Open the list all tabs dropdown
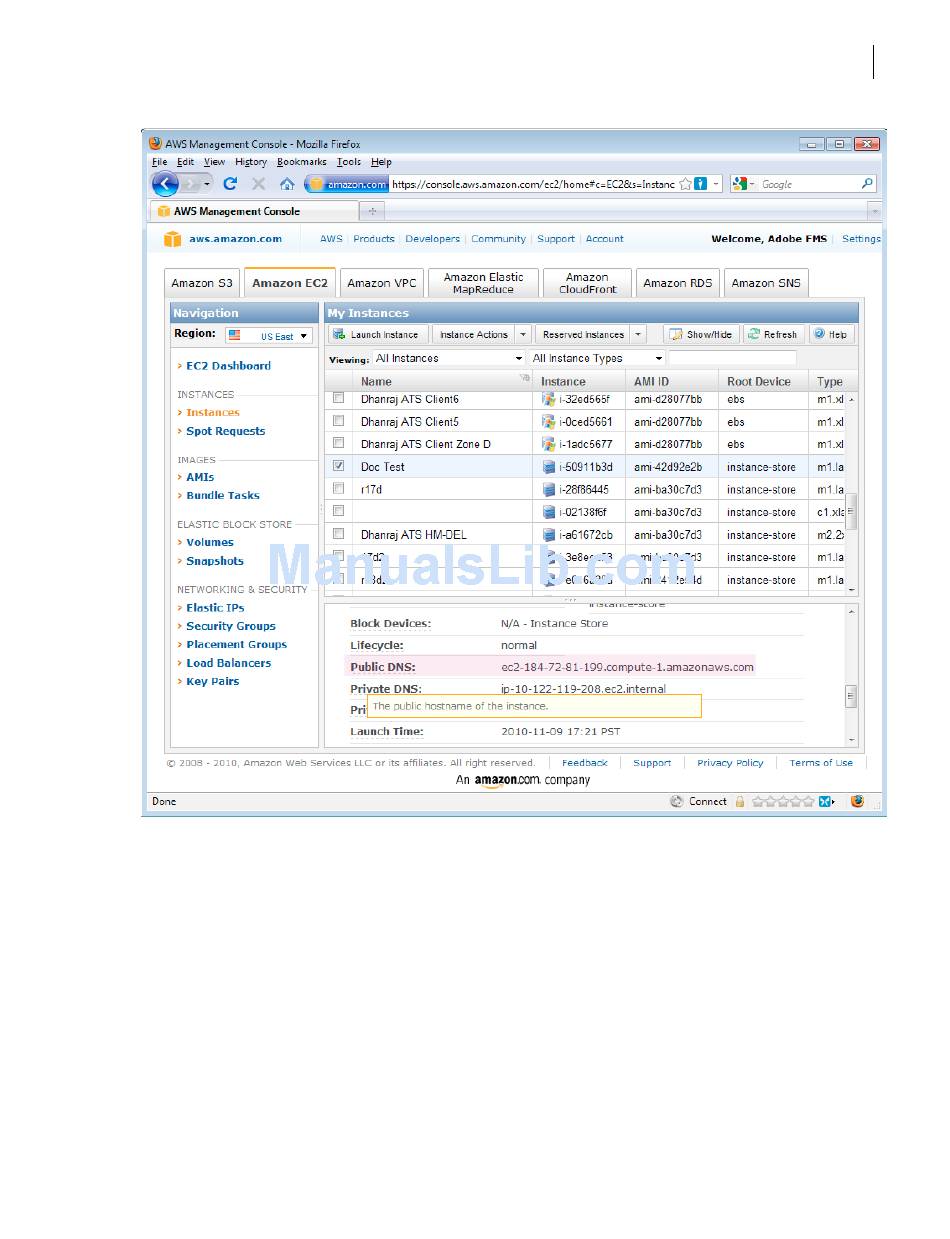The image size is (950, 1239). [874, 212]
